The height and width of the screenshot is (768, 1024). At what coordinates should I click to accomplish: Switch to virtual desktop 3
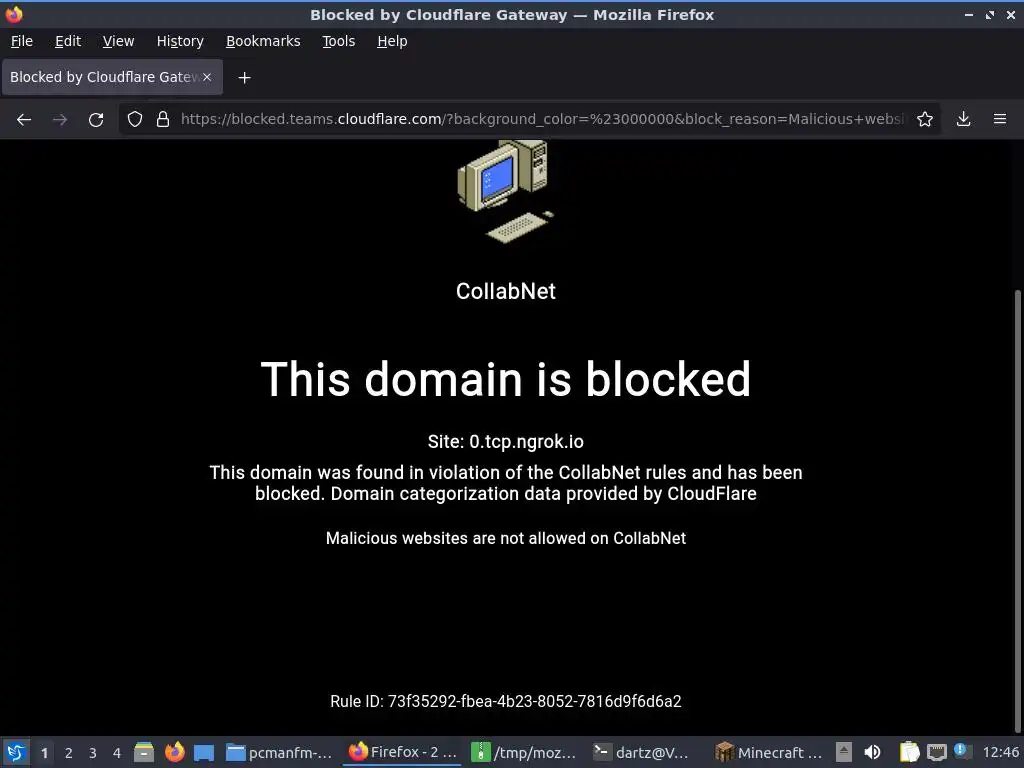[x=93, y=753]
